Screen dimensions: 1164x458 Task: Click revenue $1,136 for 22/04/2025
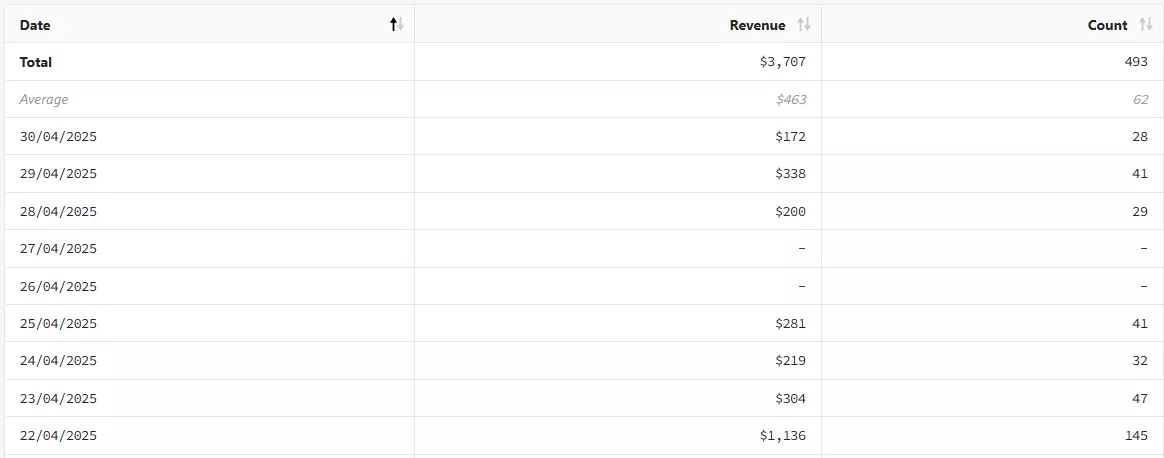coord(782,436)
